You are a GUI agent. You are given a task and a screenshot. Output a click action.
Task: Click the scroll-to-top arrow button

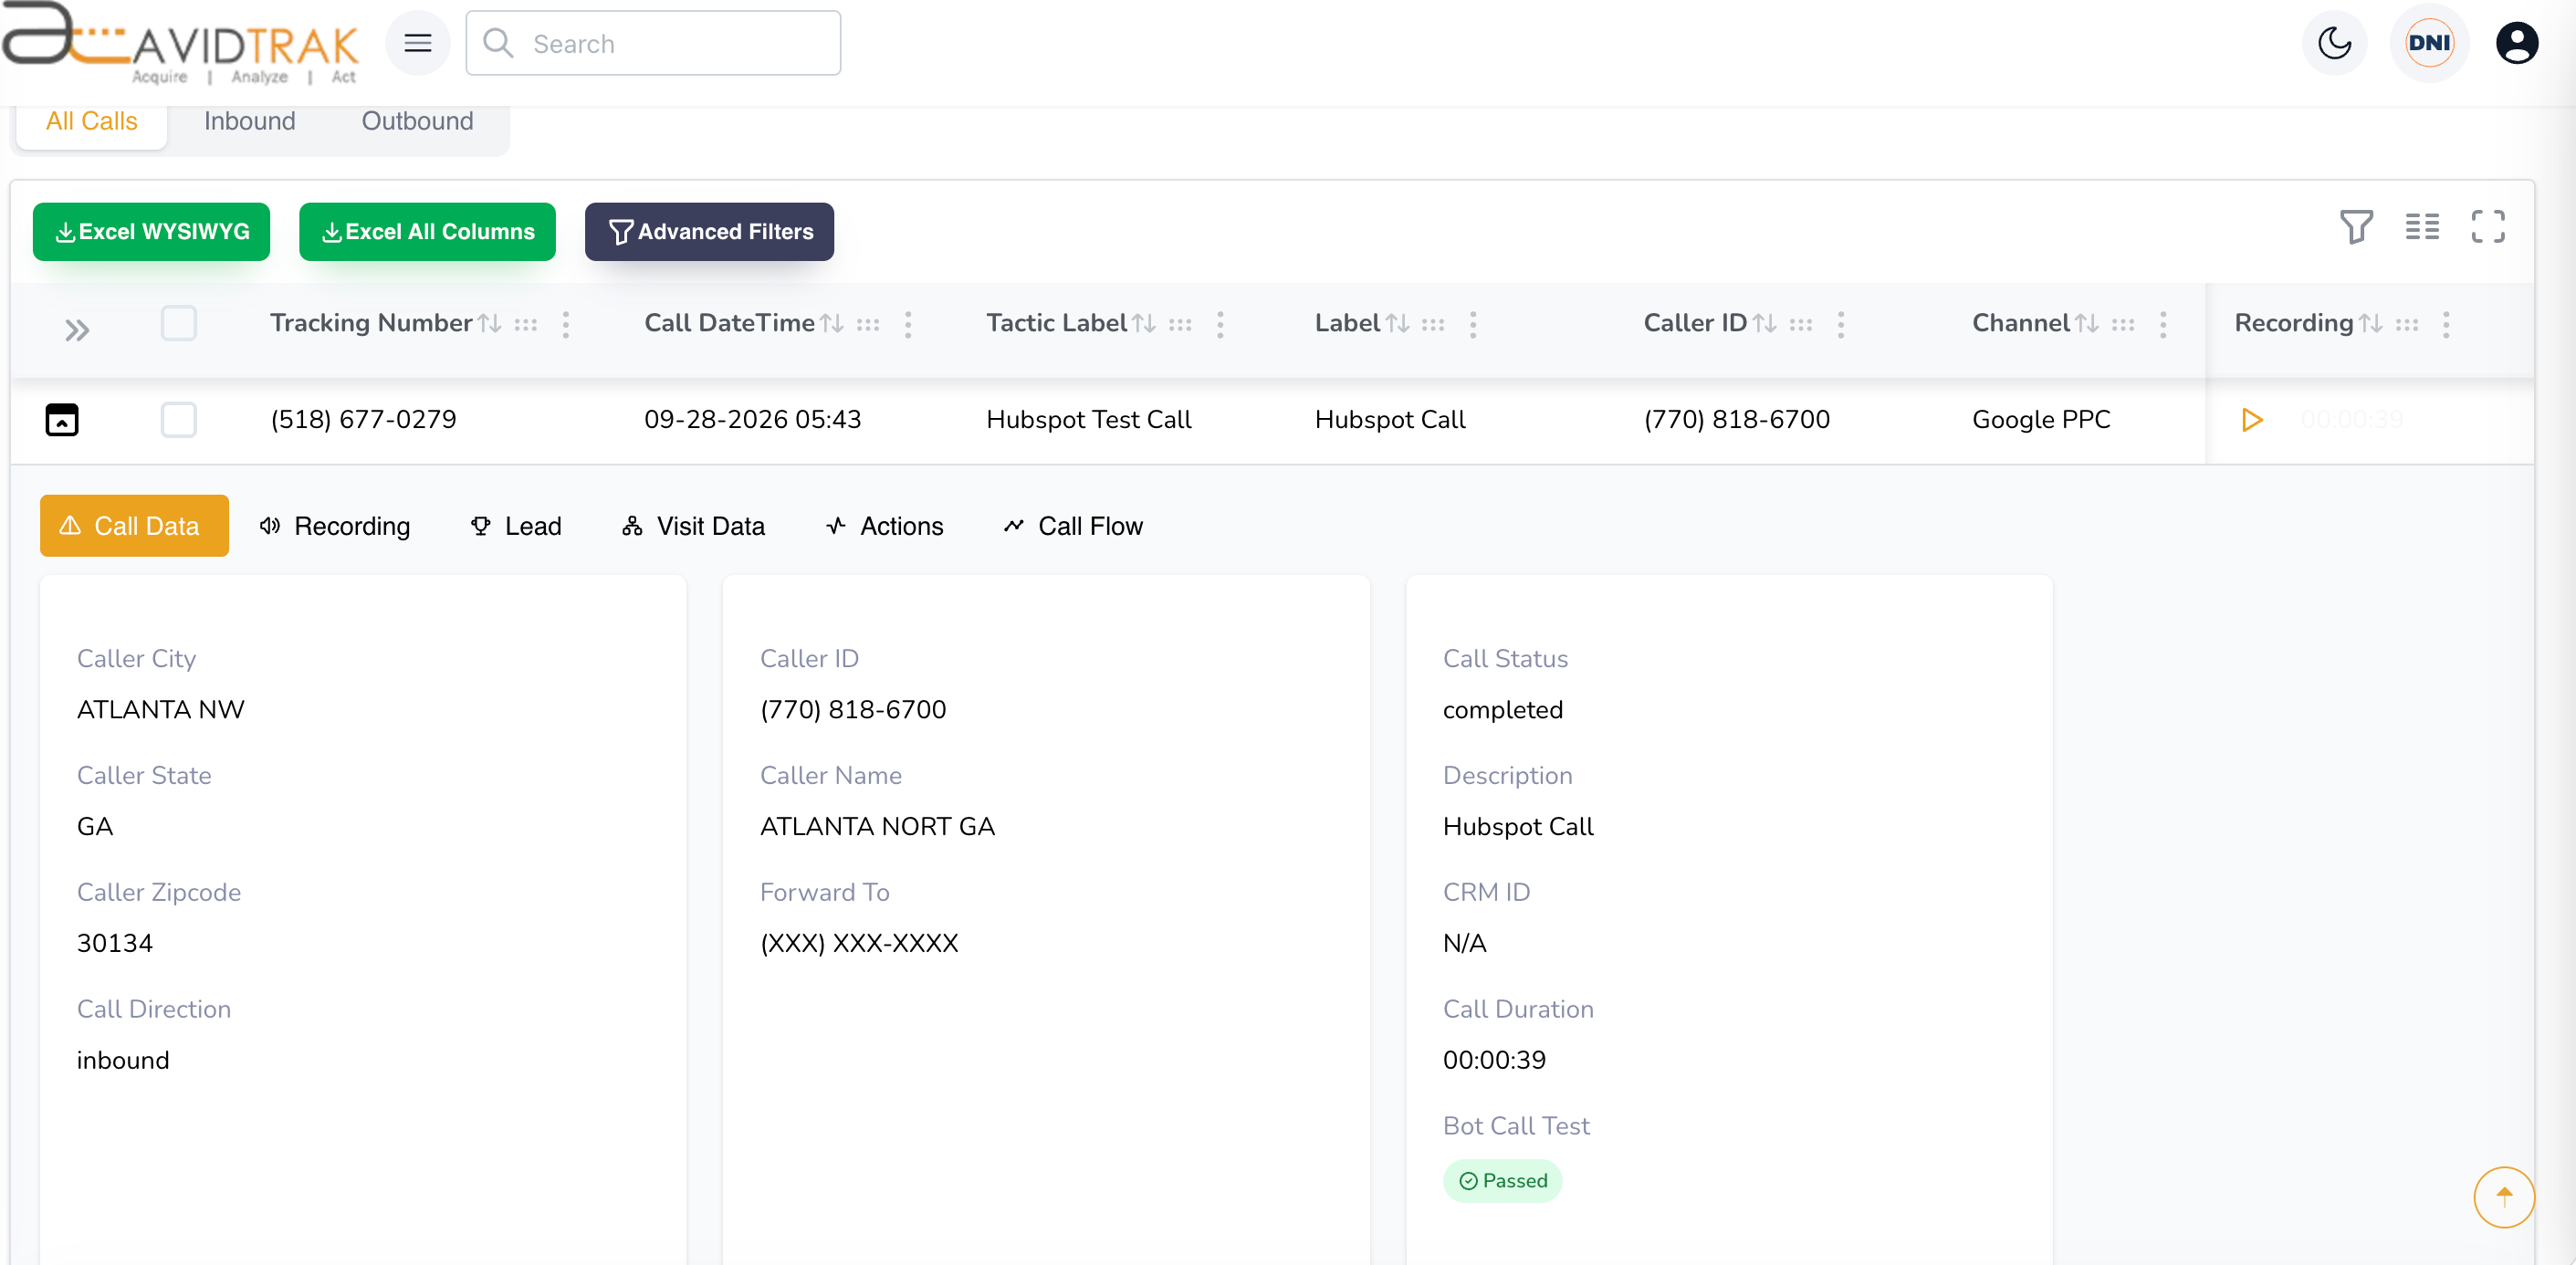pyautogui.click(x=2503, y=1196)
